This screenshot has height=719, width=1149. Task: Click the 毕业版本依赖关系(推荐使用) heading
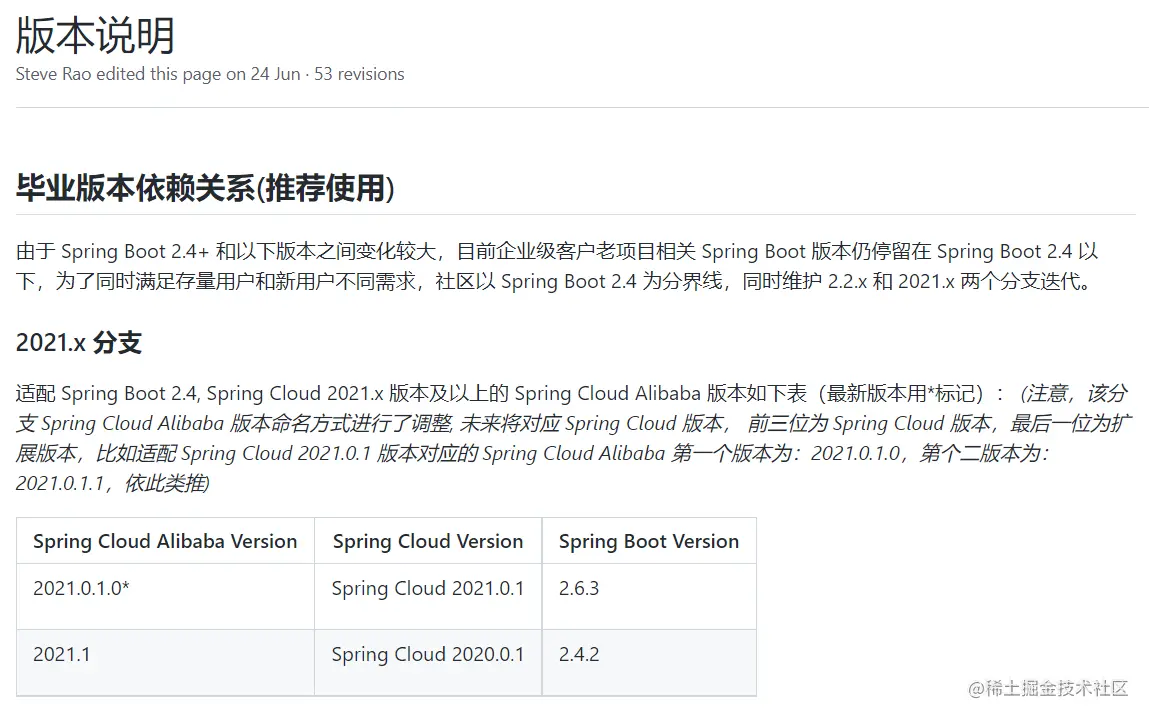(x=205, y=188)
